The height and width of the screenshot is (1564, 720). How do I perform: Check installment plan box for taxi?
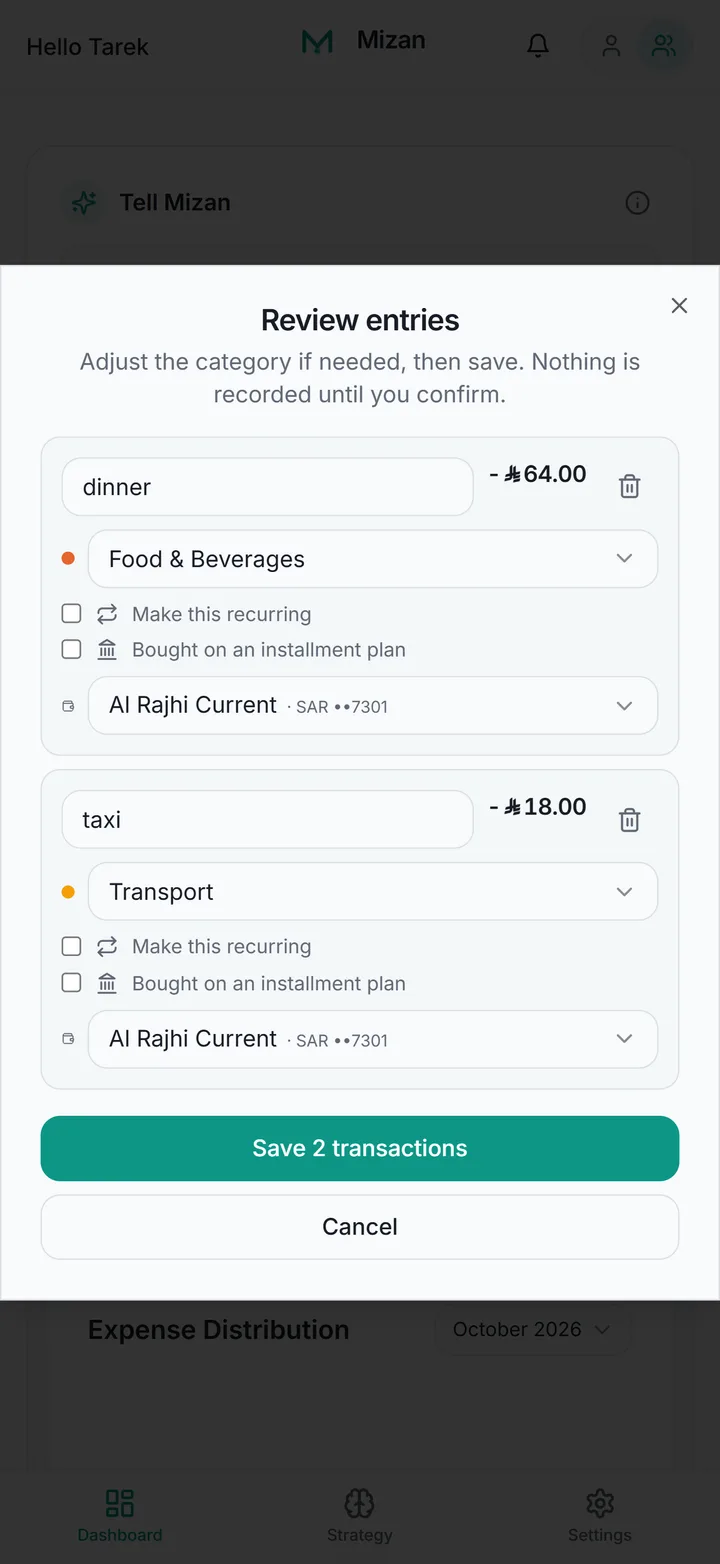pyautogui.click(x=71, y=982)
